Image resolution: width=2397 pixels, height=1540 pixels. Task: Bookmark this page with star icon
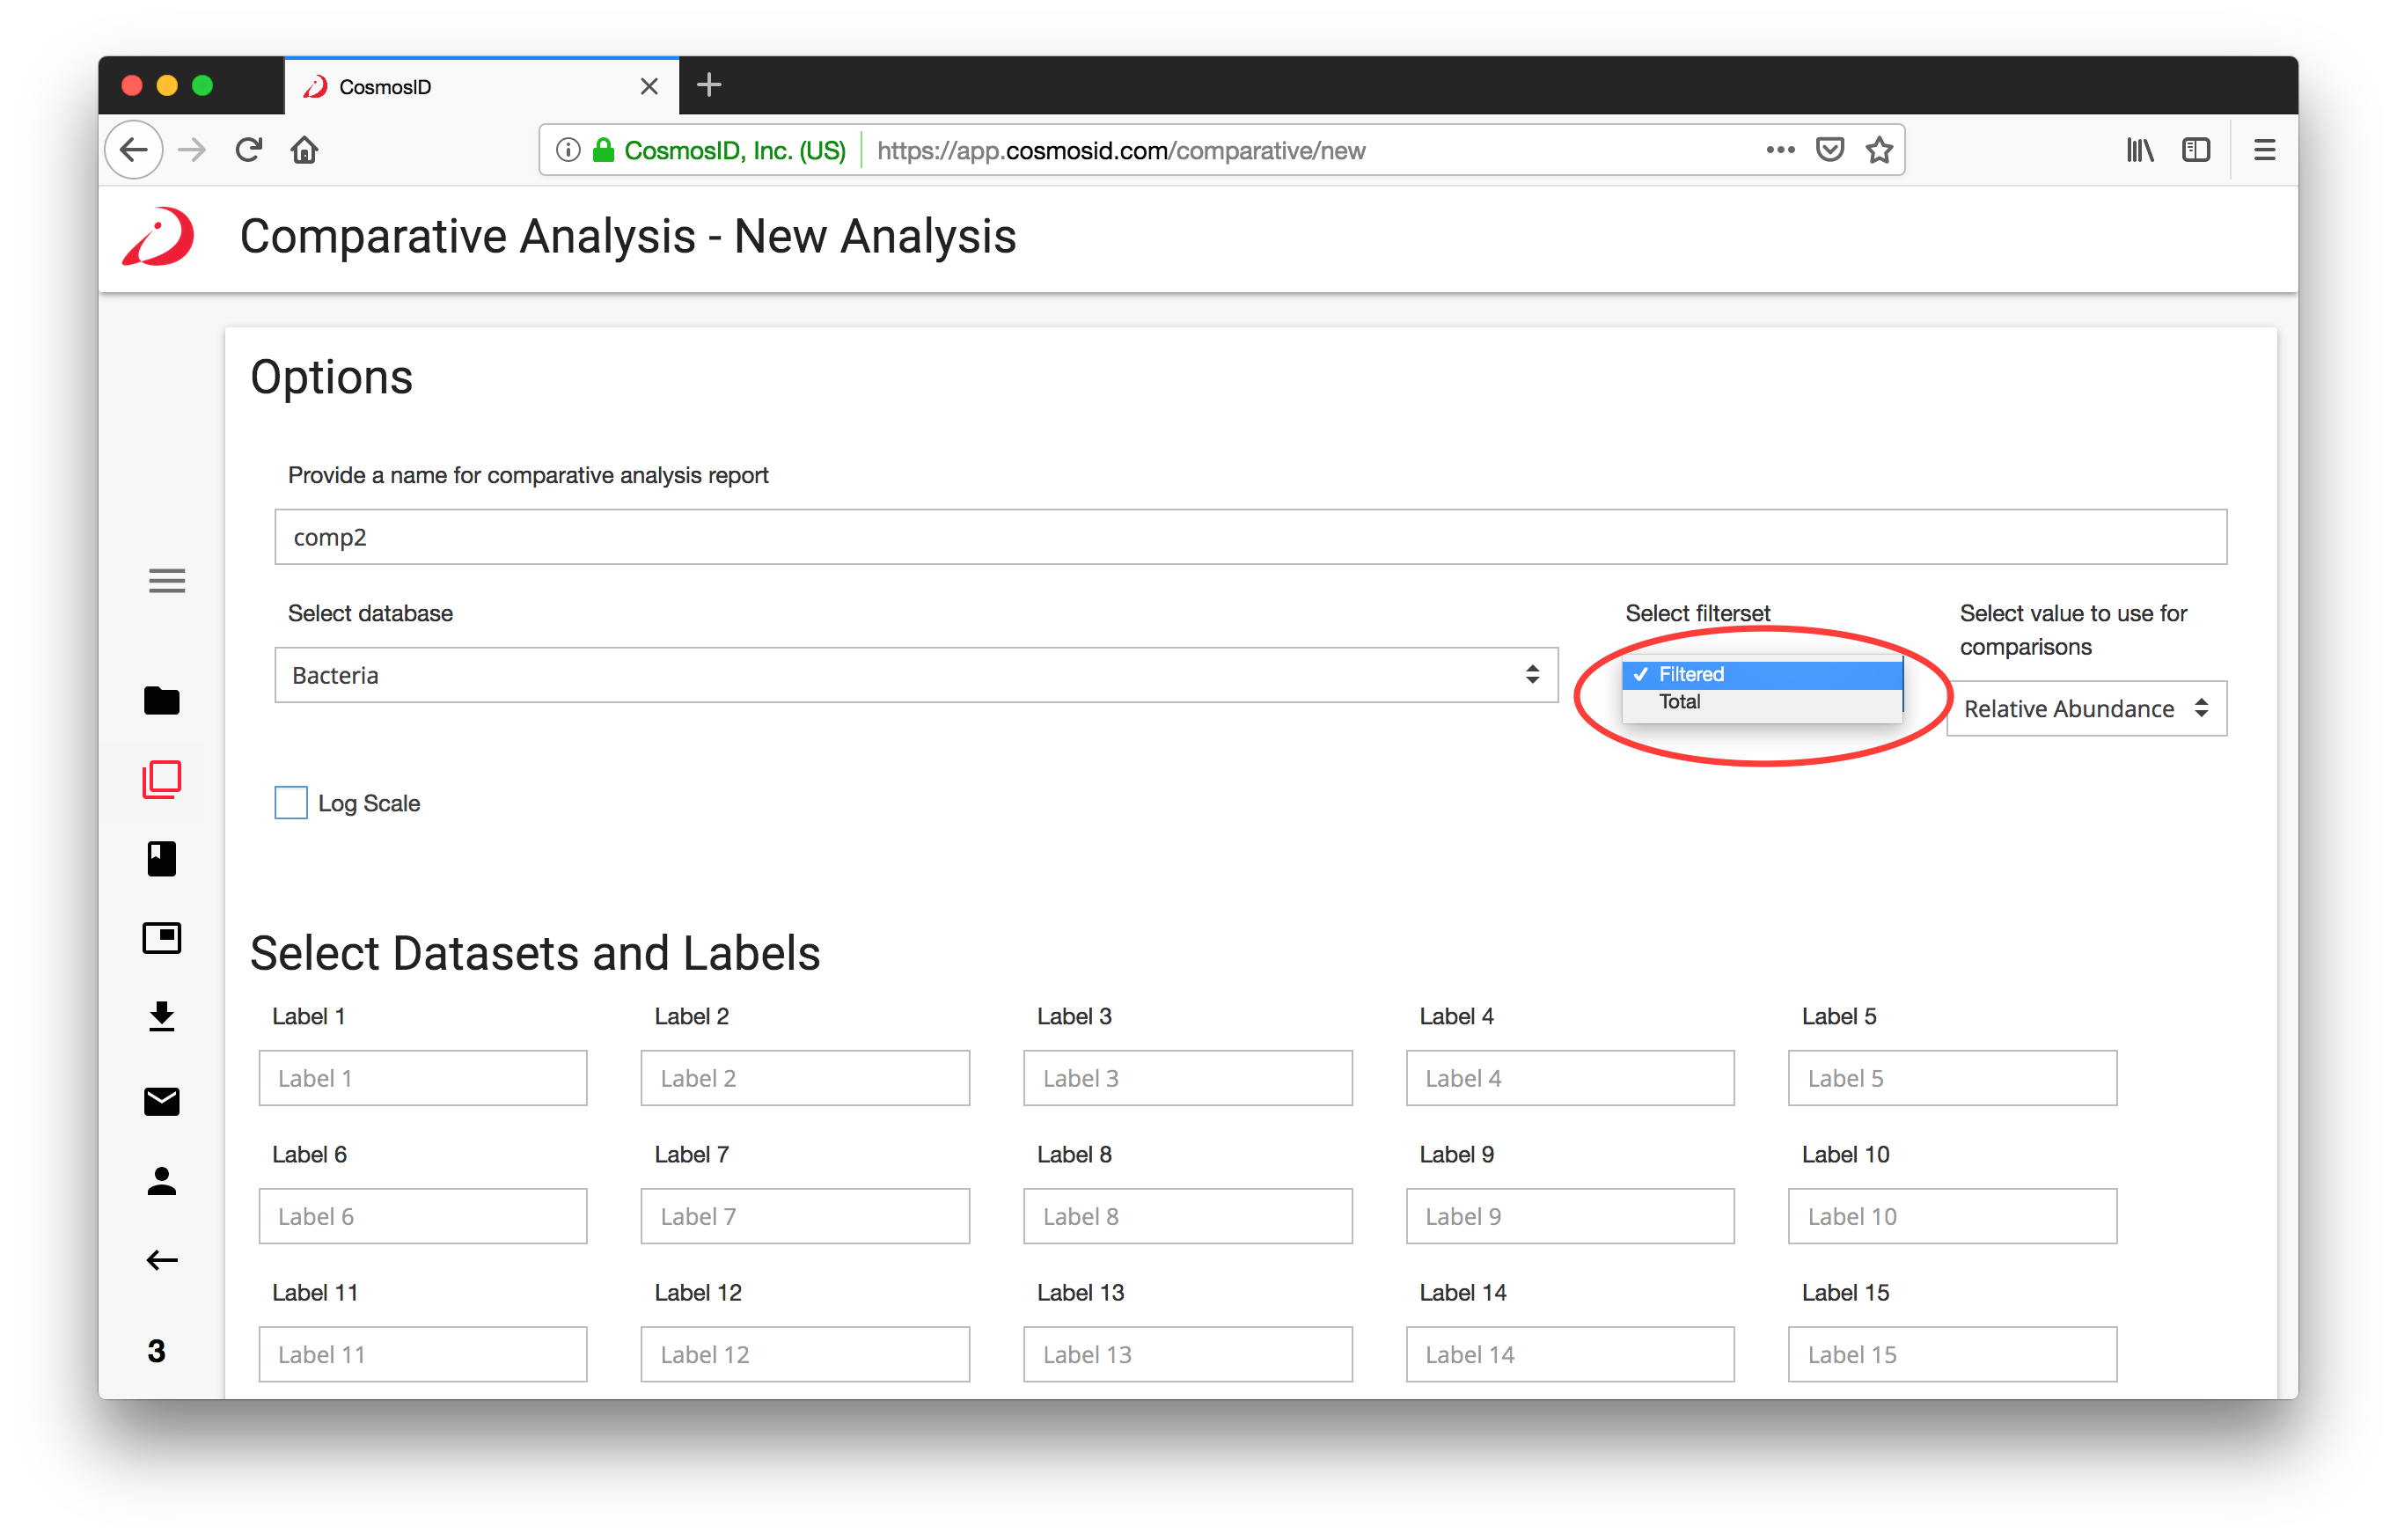pyautogui.click(x=1879, y=150)
